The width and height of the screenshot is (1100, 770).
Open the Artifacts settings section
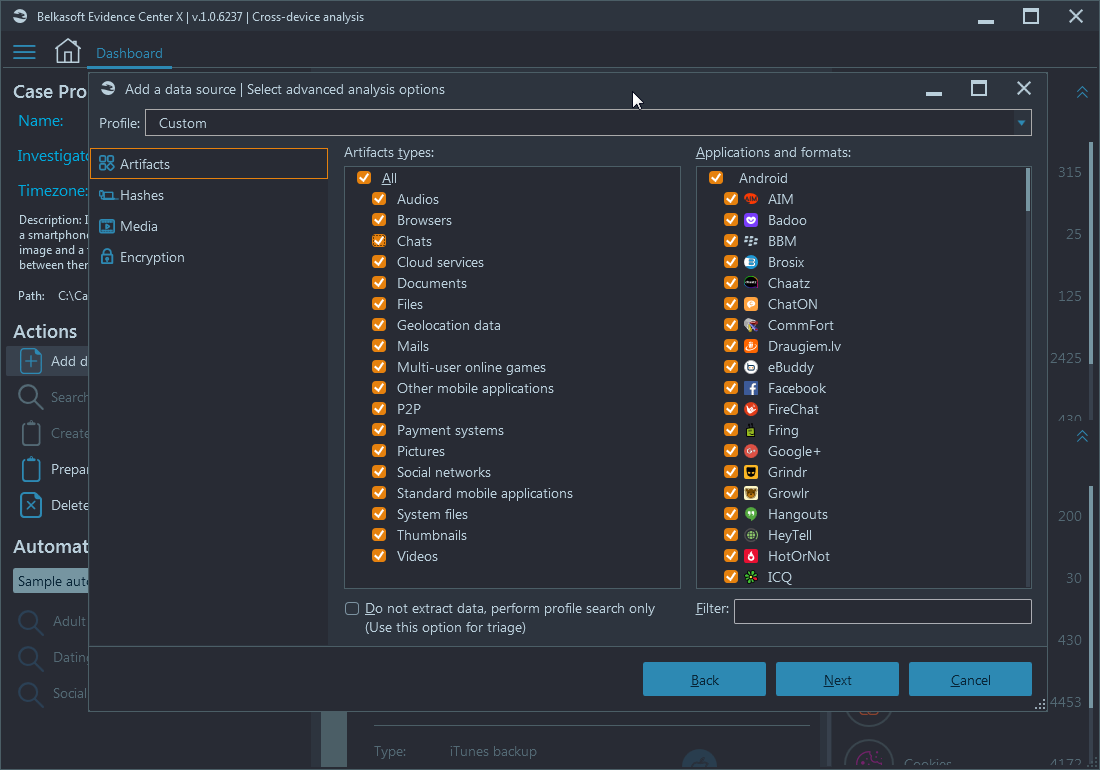pyautogui.click(x=209, y=163)
